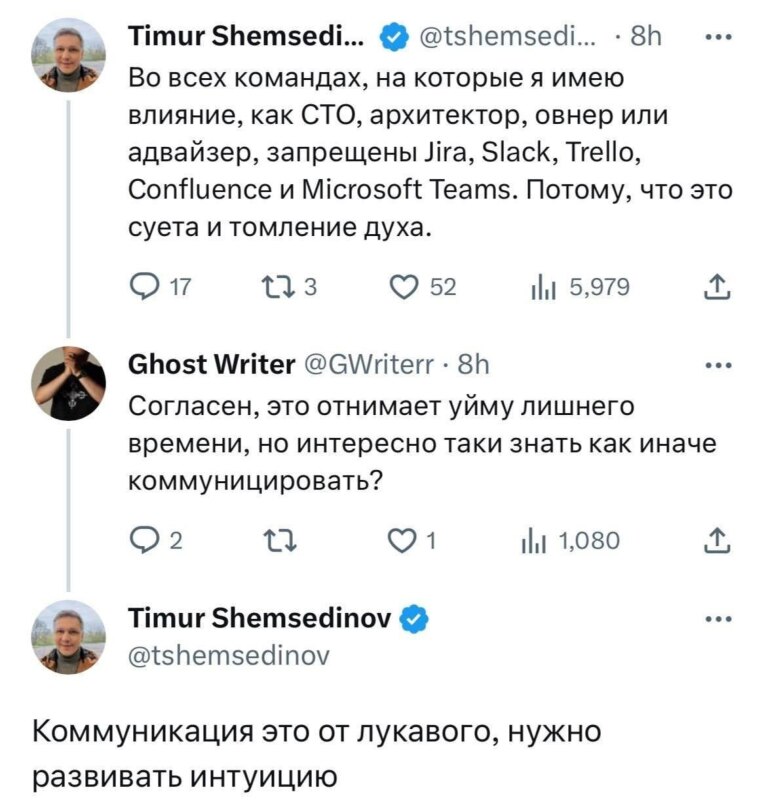Open Timur's avatar on the bottom tweet
The height and width of the screenshot is (807, 766).
(68, 636)
